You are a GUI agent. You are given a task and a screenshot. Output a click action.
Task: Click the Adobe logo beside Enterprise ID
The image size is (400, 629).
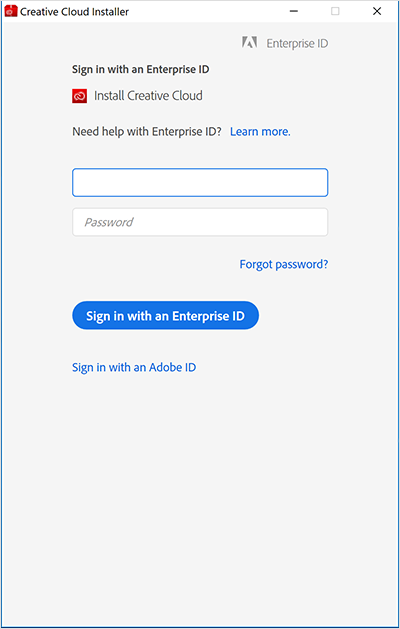[x=249, y=43]
